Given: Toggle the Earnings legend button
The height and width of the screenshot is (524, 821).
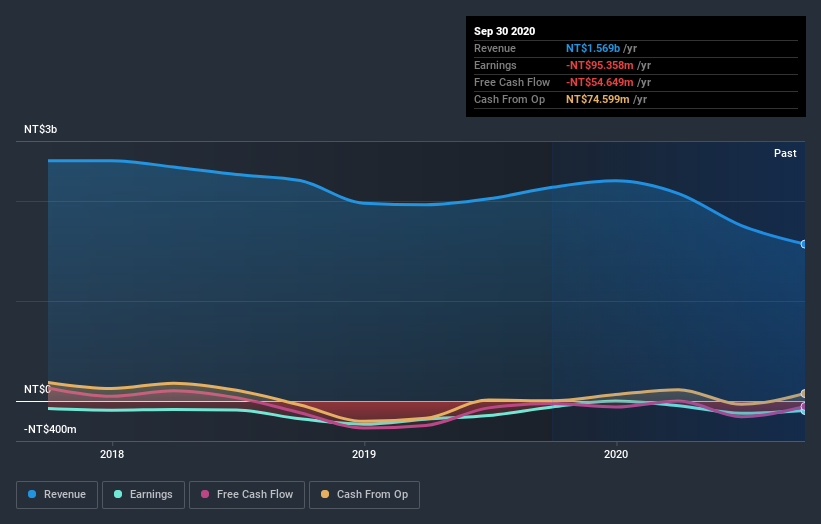Looking at the screenshot, I should tap(143, 495).
